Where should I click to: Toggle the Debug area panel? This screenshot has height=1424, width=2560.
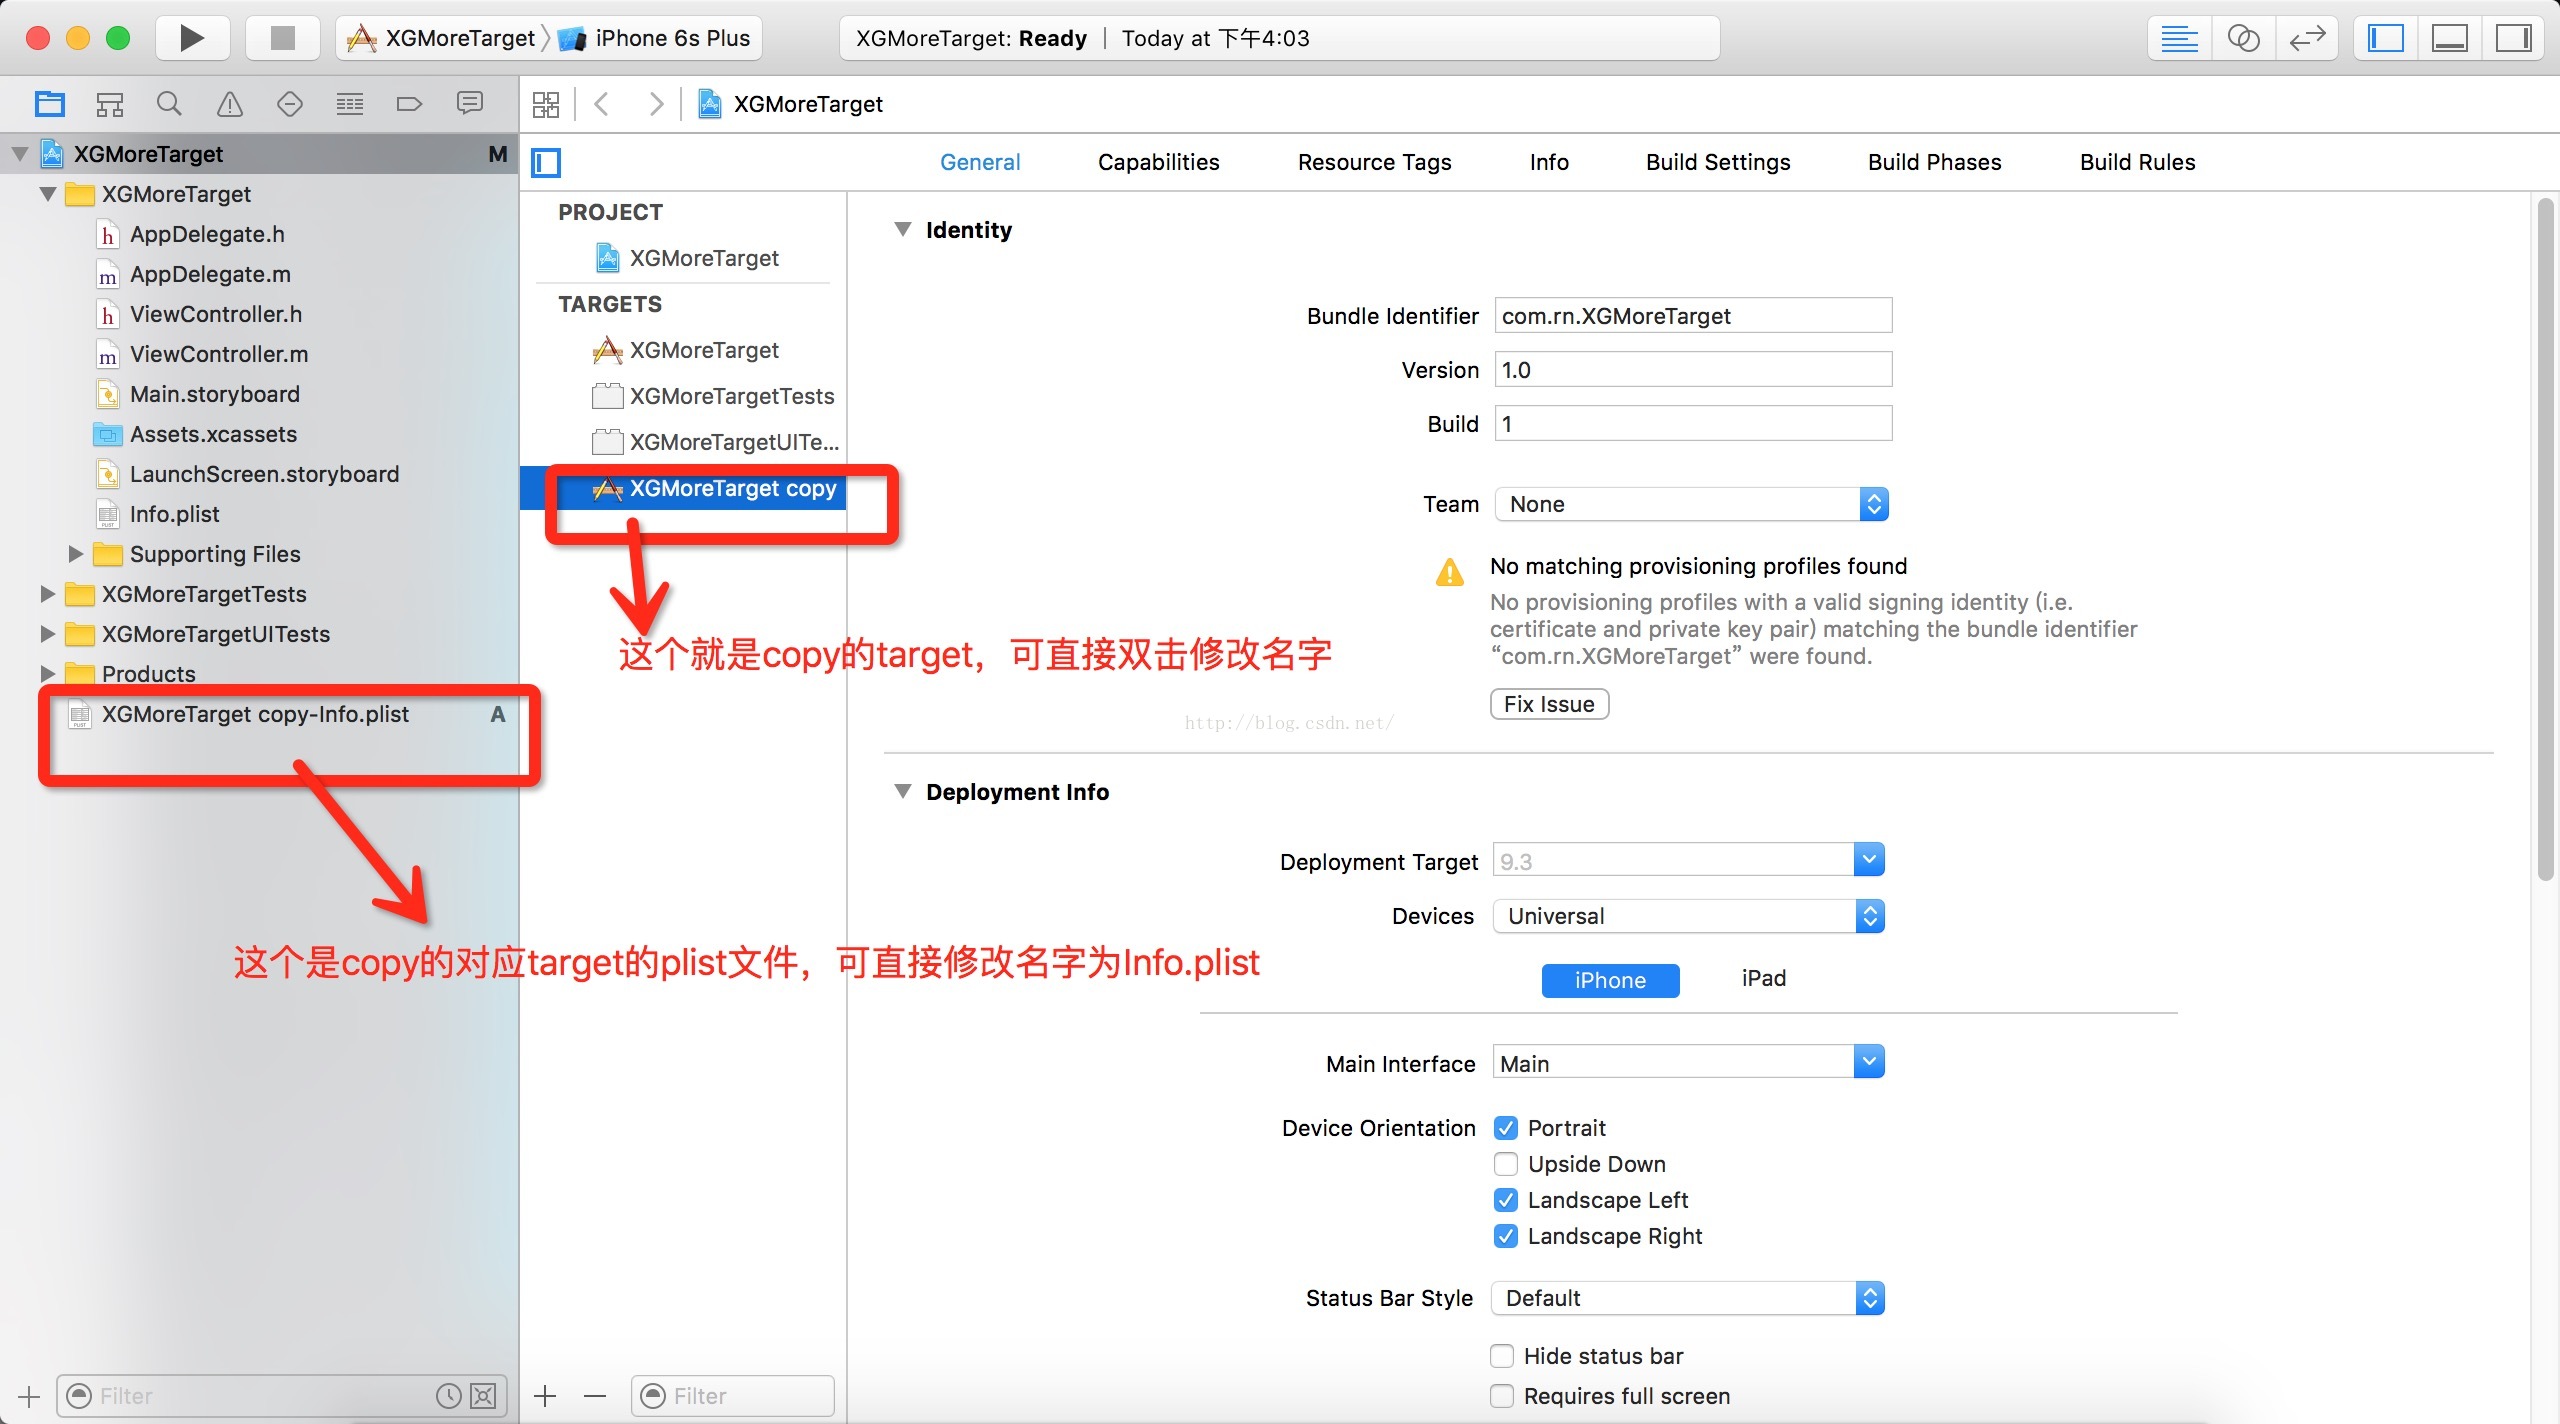pos(2449,39)
